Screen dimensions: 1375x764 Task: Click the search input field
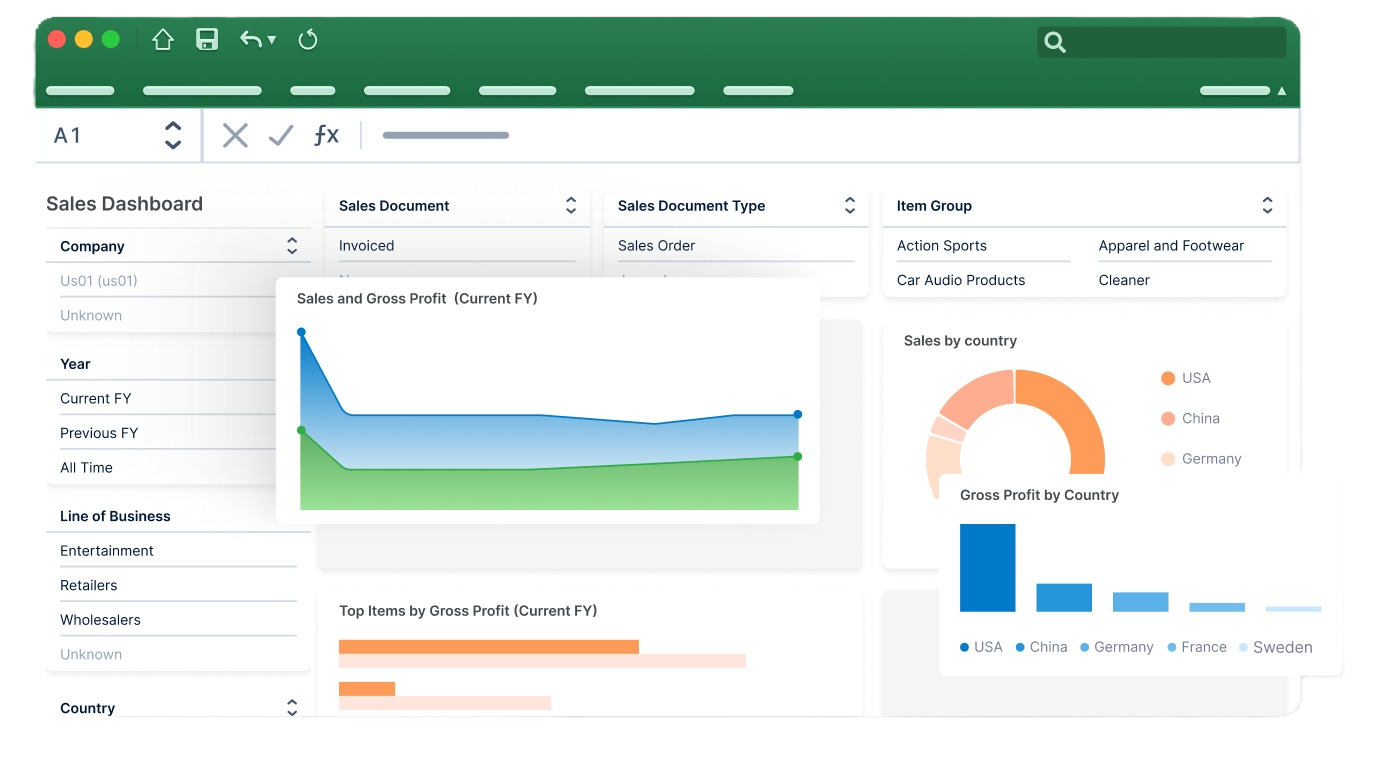1177,42
